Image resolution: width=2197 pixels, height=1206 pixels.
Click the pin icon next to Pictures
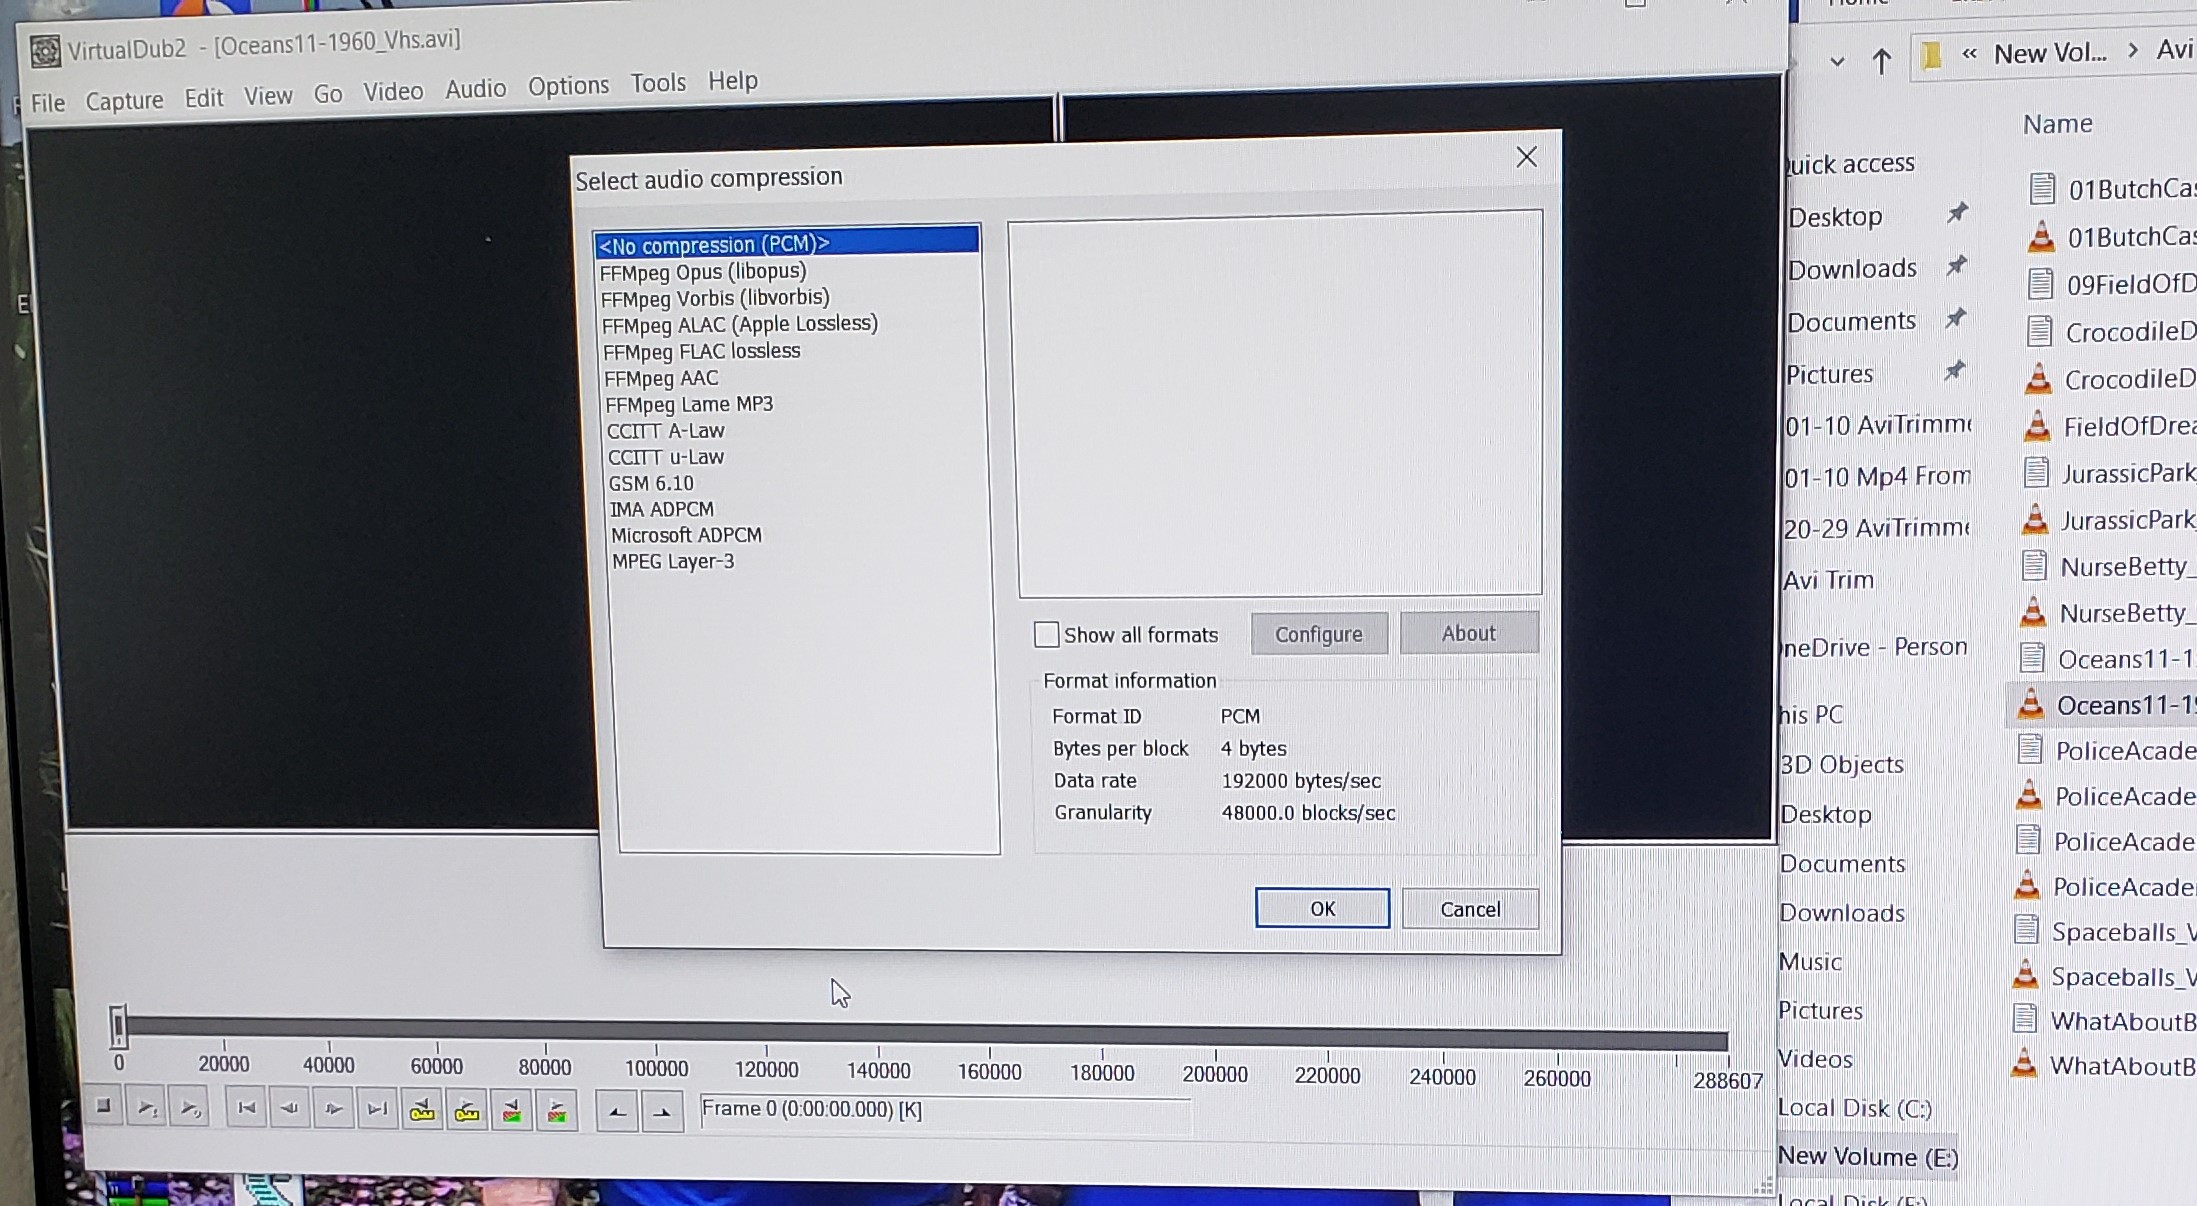1954,371
